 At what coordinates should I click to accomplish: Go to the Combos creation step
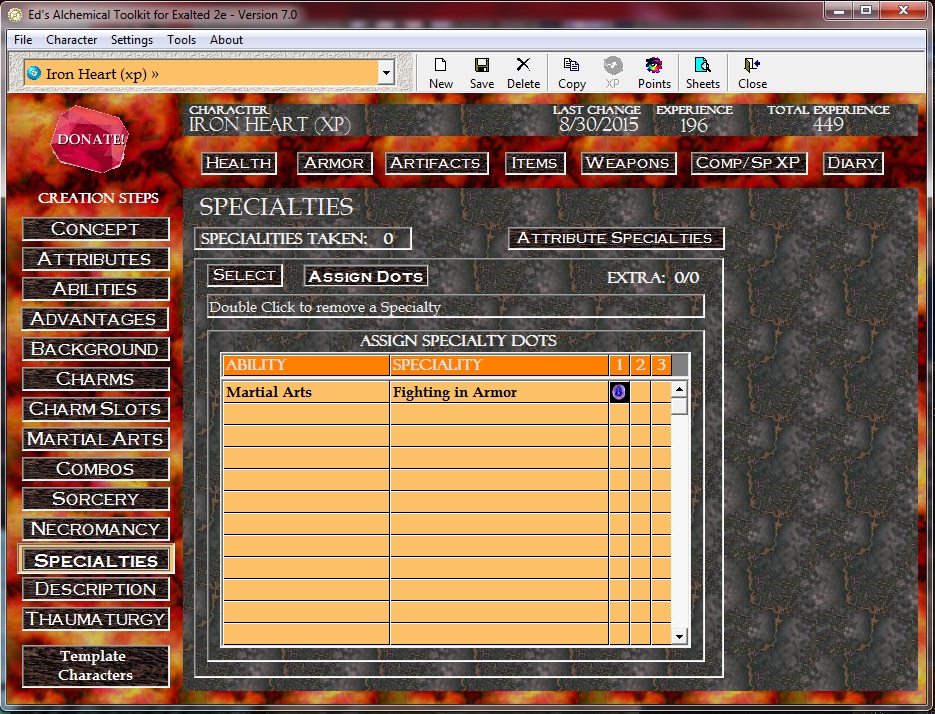[x=95, y=469]
